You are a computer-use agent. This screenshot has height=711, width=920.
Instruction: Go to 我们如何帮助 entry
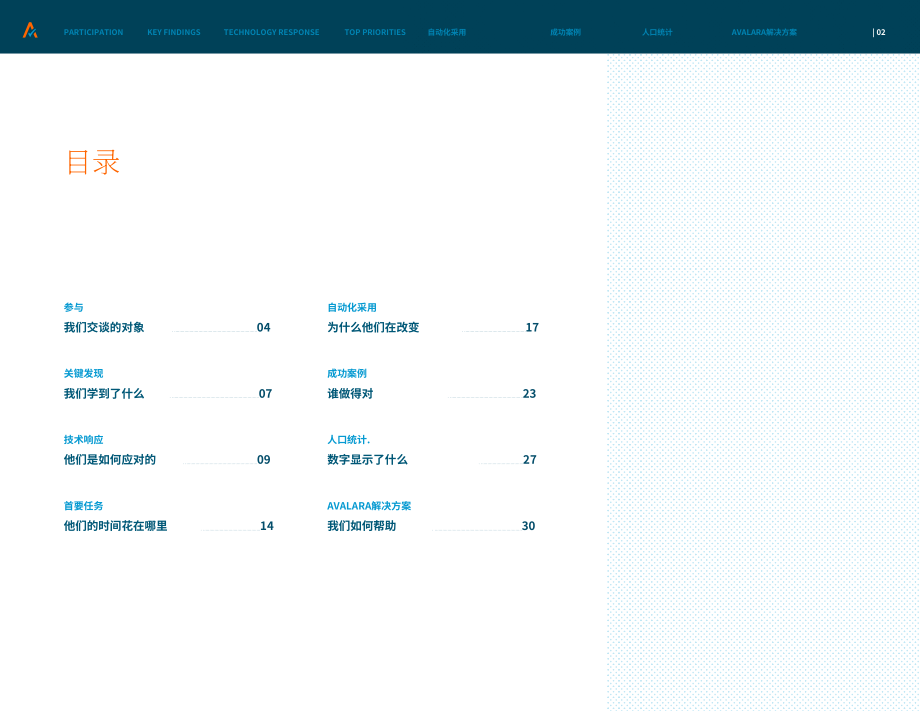click(361, 526)
